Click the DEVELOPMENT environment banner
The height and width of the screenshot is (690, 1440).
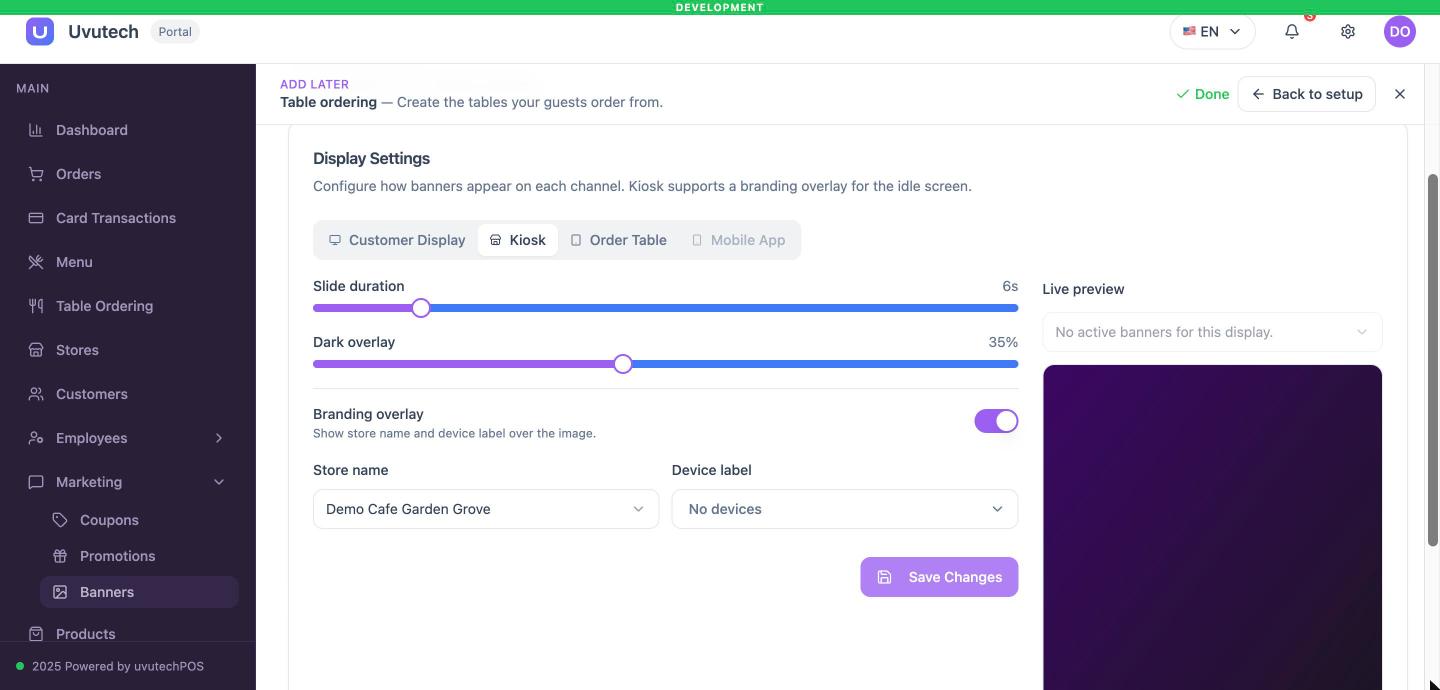(x=720, y=7)
